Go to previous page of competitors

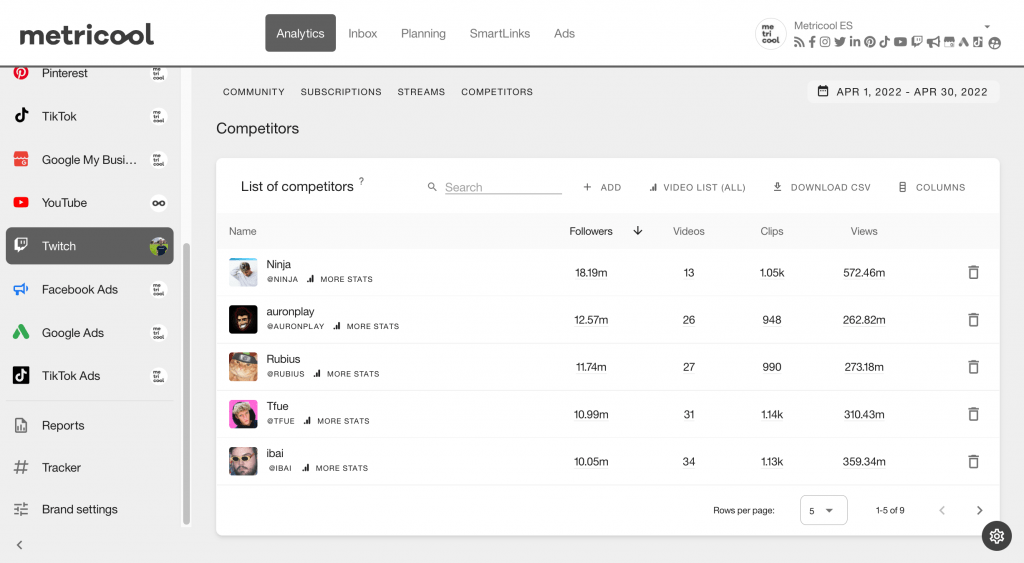tap(942, 510)
